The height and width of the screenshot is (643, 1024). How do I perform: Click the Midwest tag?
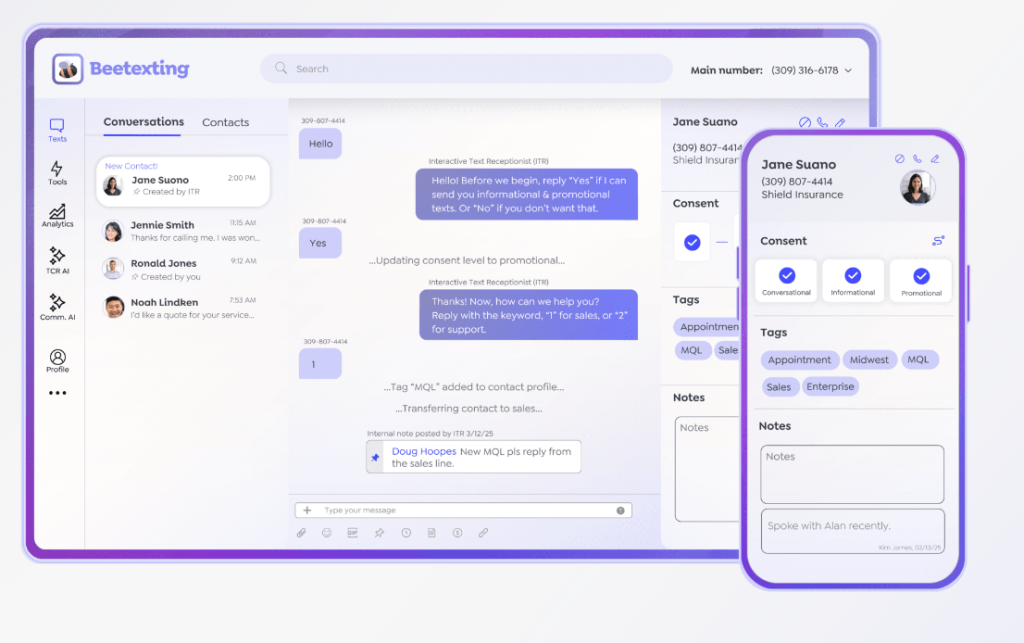(869, 360)
